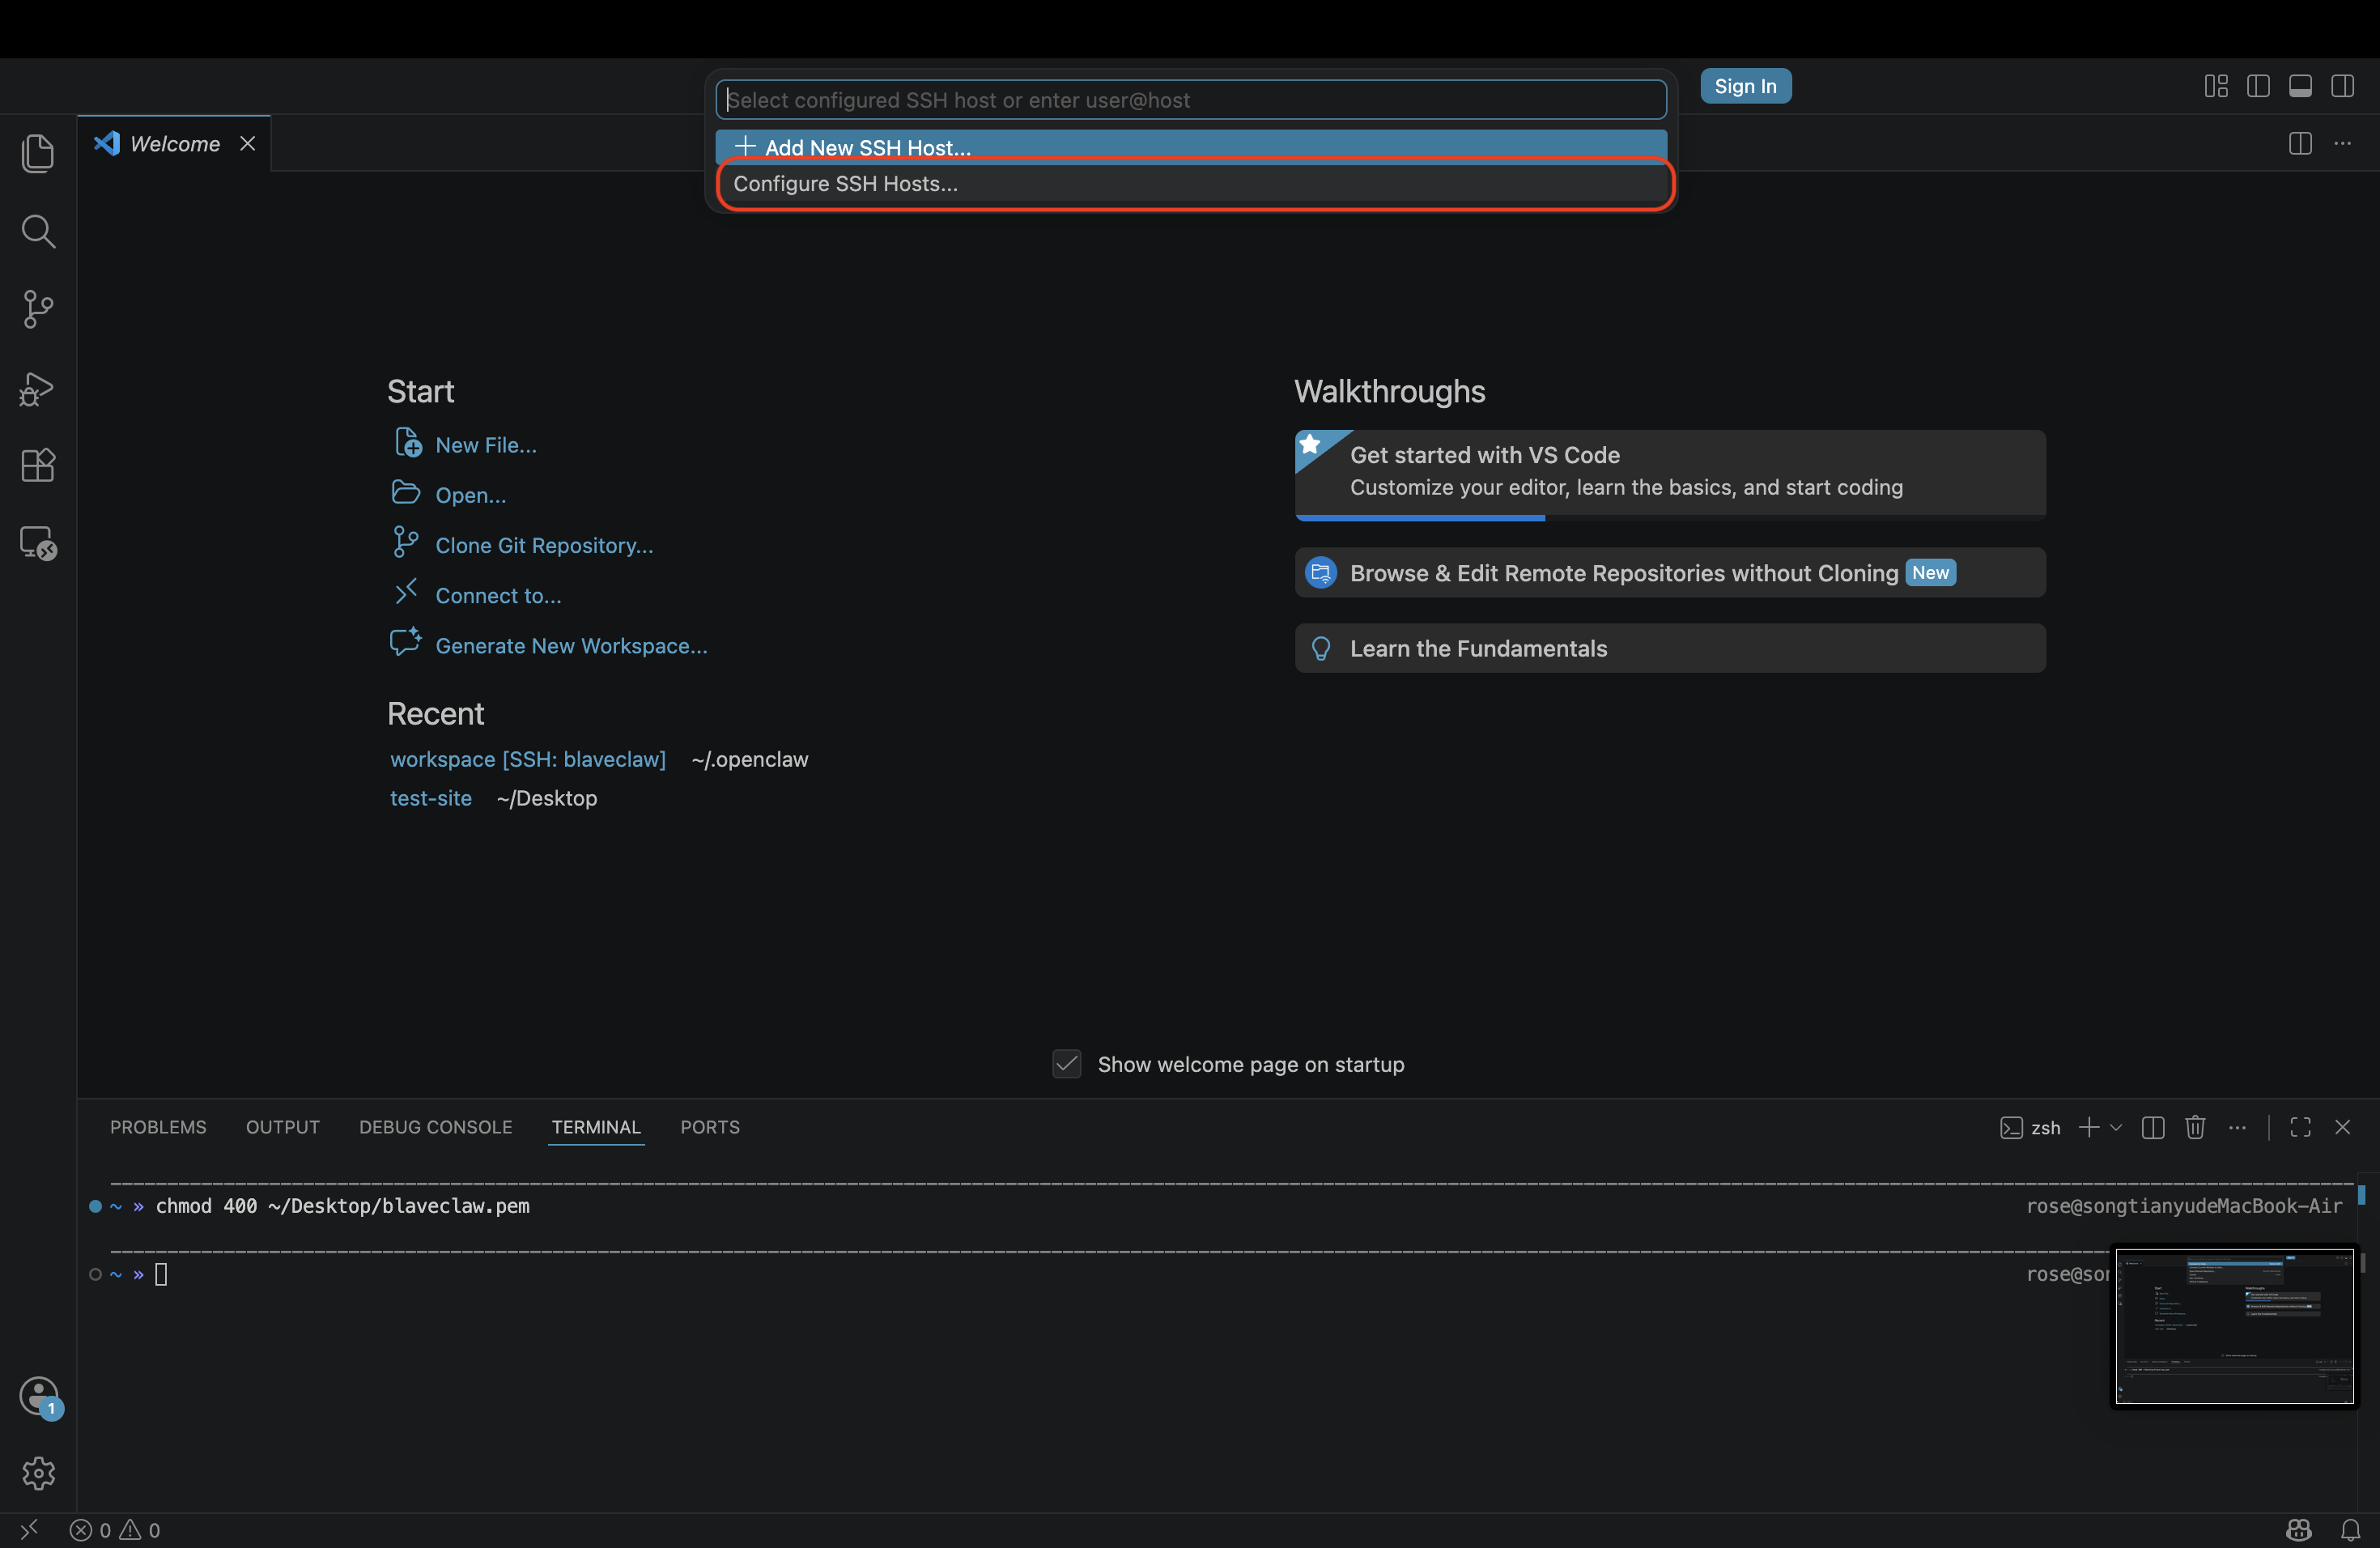Click the screenshot preview thumbnail
This screenshot has height=1548, width=2380.
2234,1326
